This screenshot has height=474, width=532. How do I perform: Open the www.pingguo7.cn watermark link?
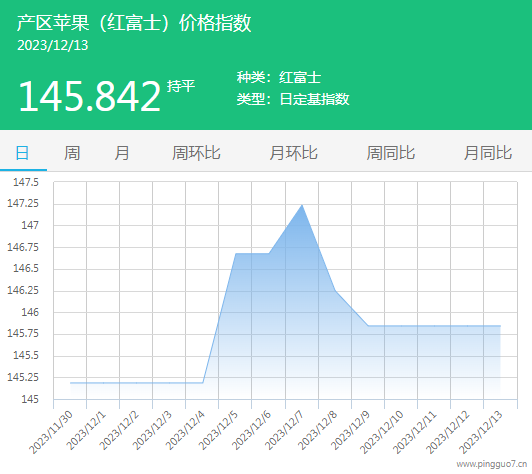point(492,464)
